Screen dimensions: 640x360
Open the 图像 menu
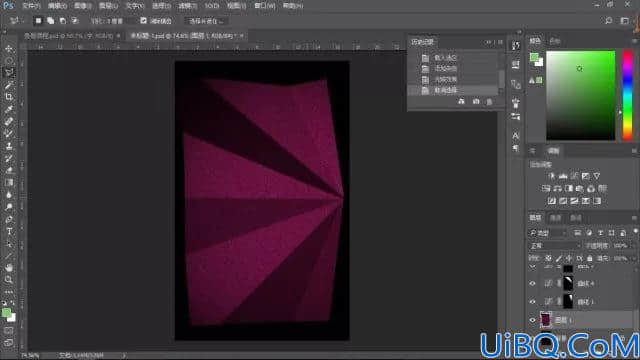[x=82, y=6]
